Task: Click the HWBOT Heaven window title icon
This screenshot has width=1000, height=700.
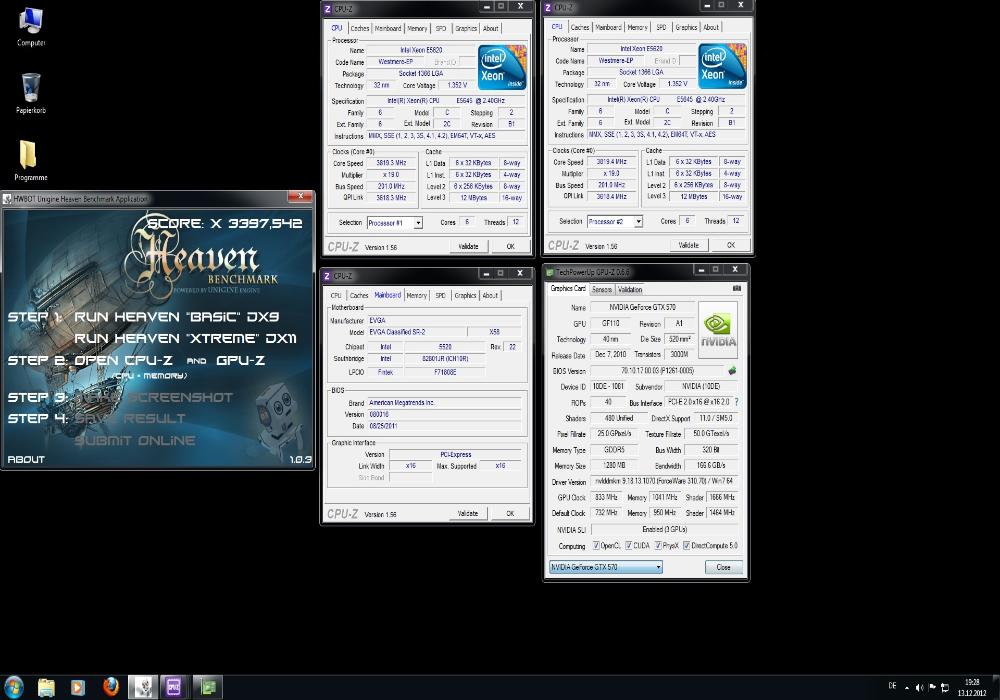Action: click(x=8, y=199)
